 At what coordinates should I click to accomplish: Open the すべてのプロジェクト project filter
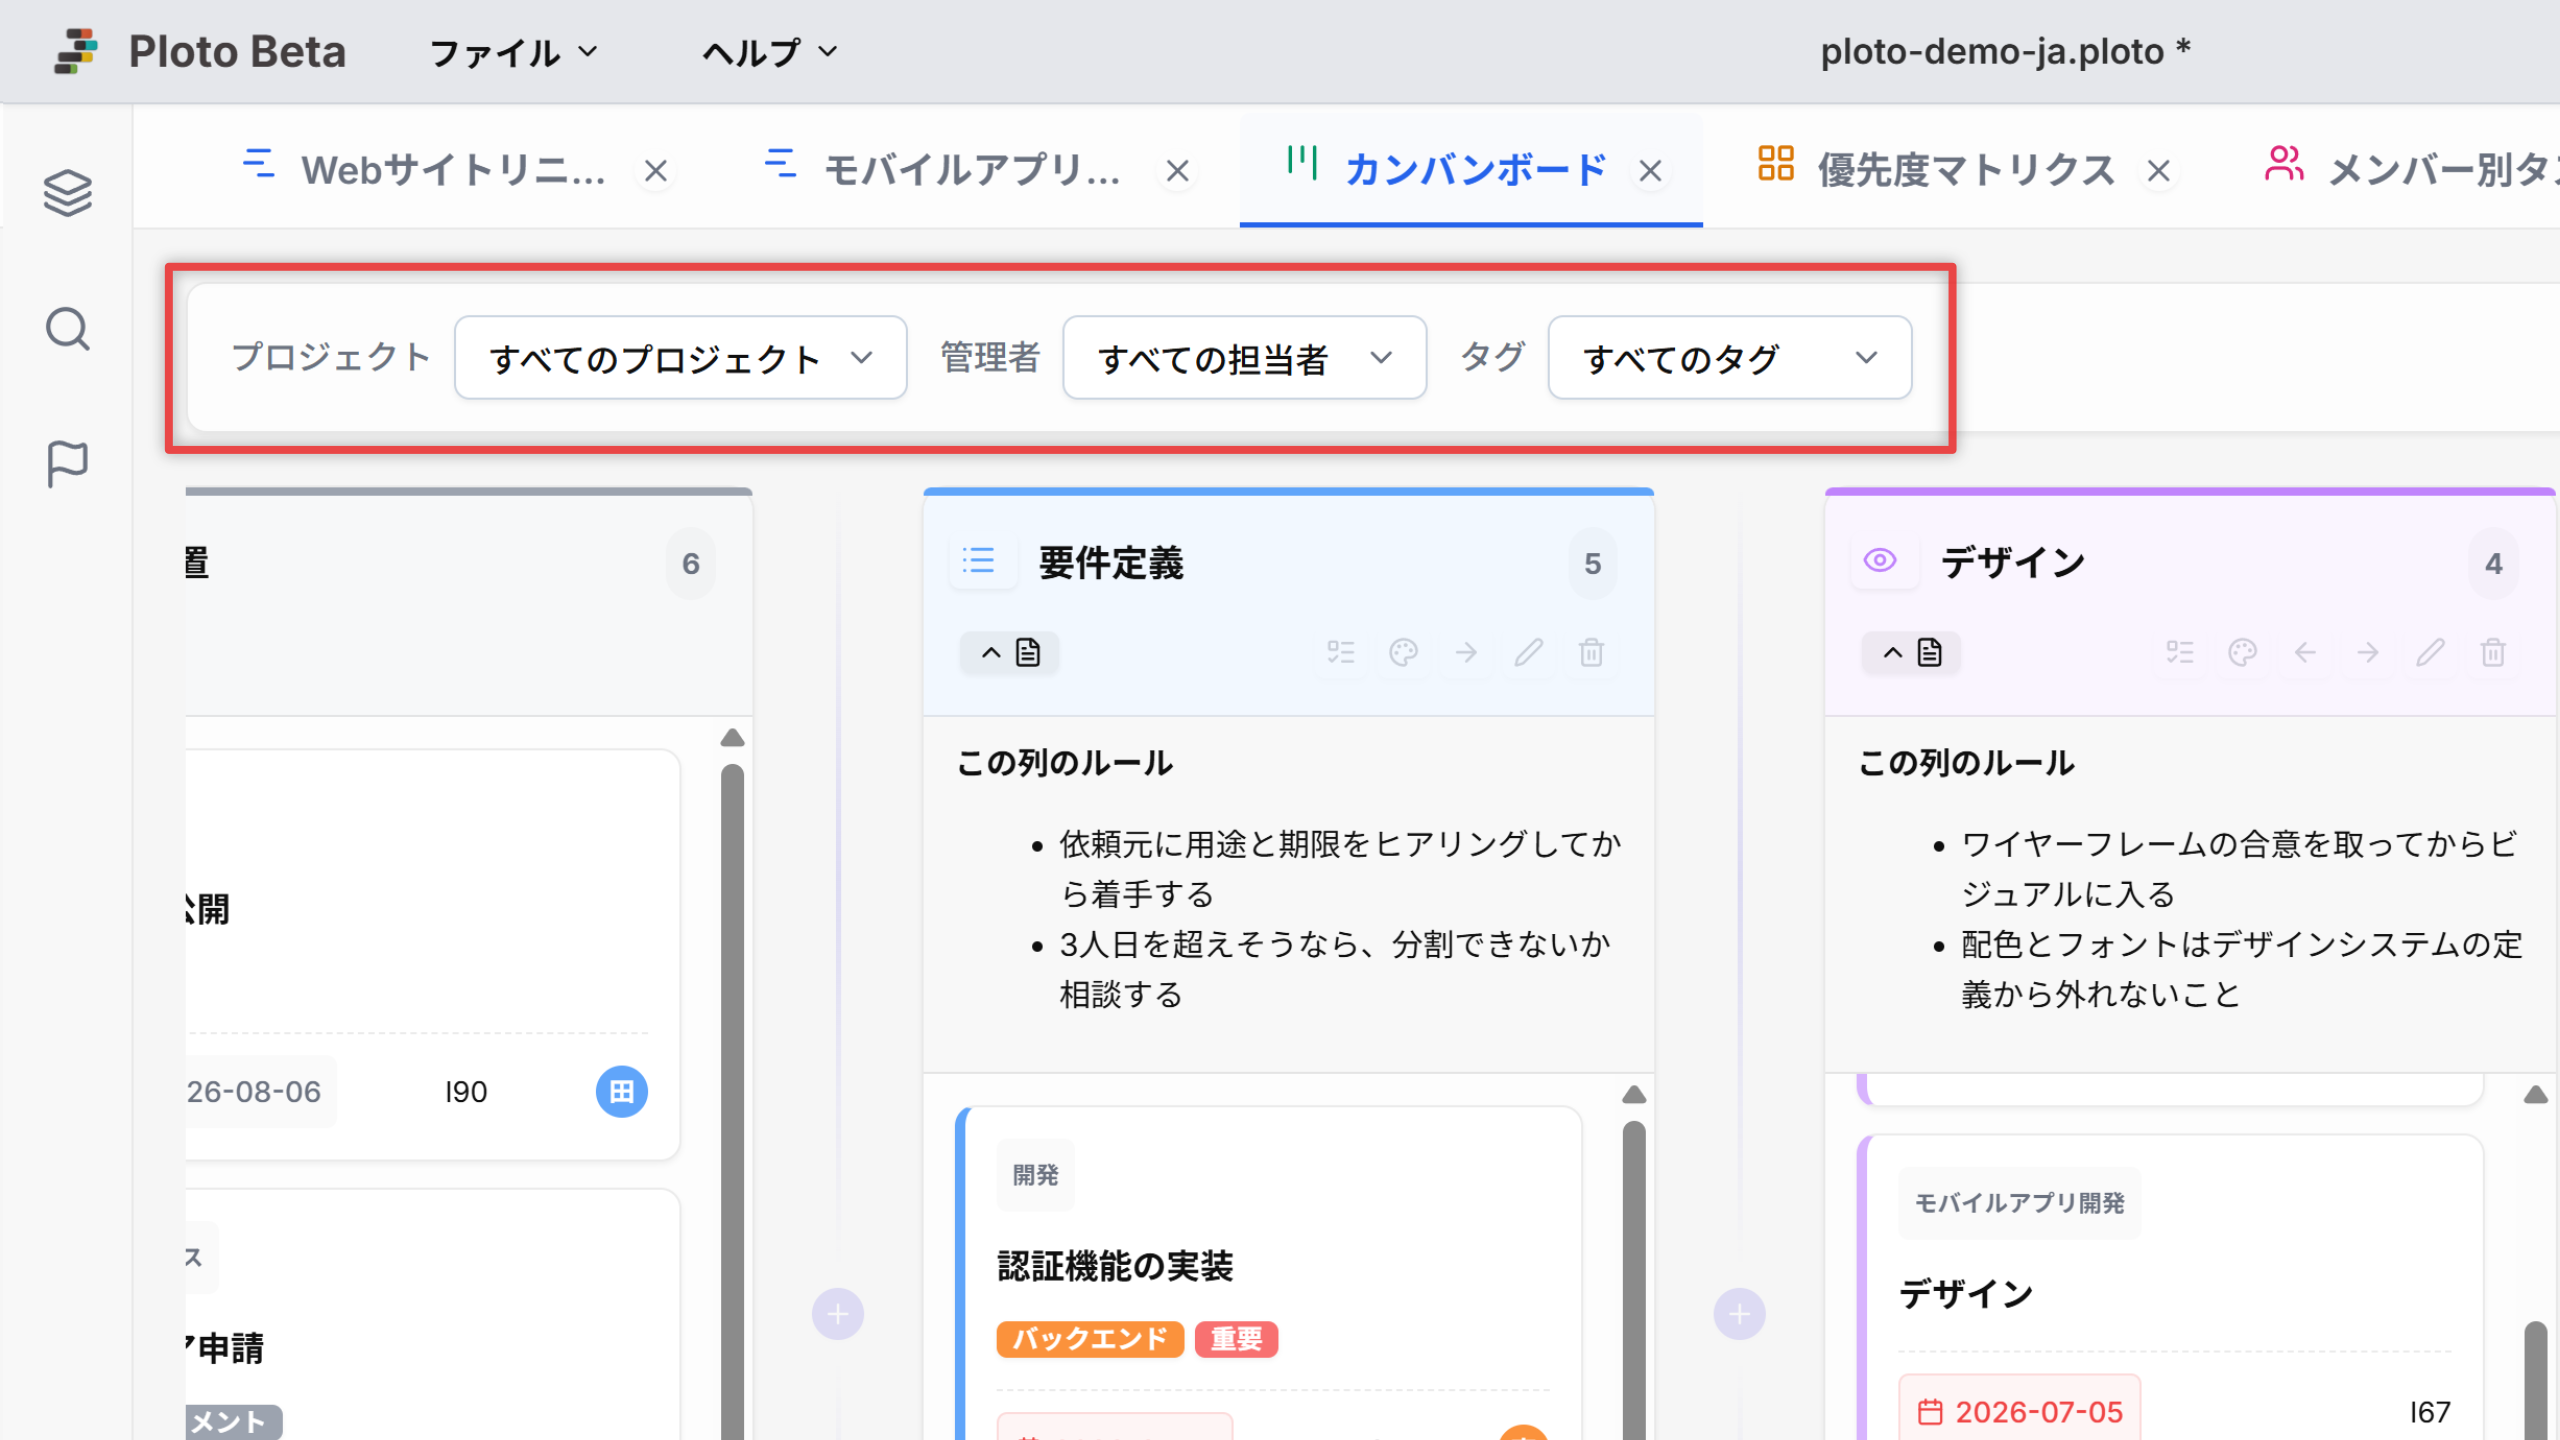pos(681,358)
